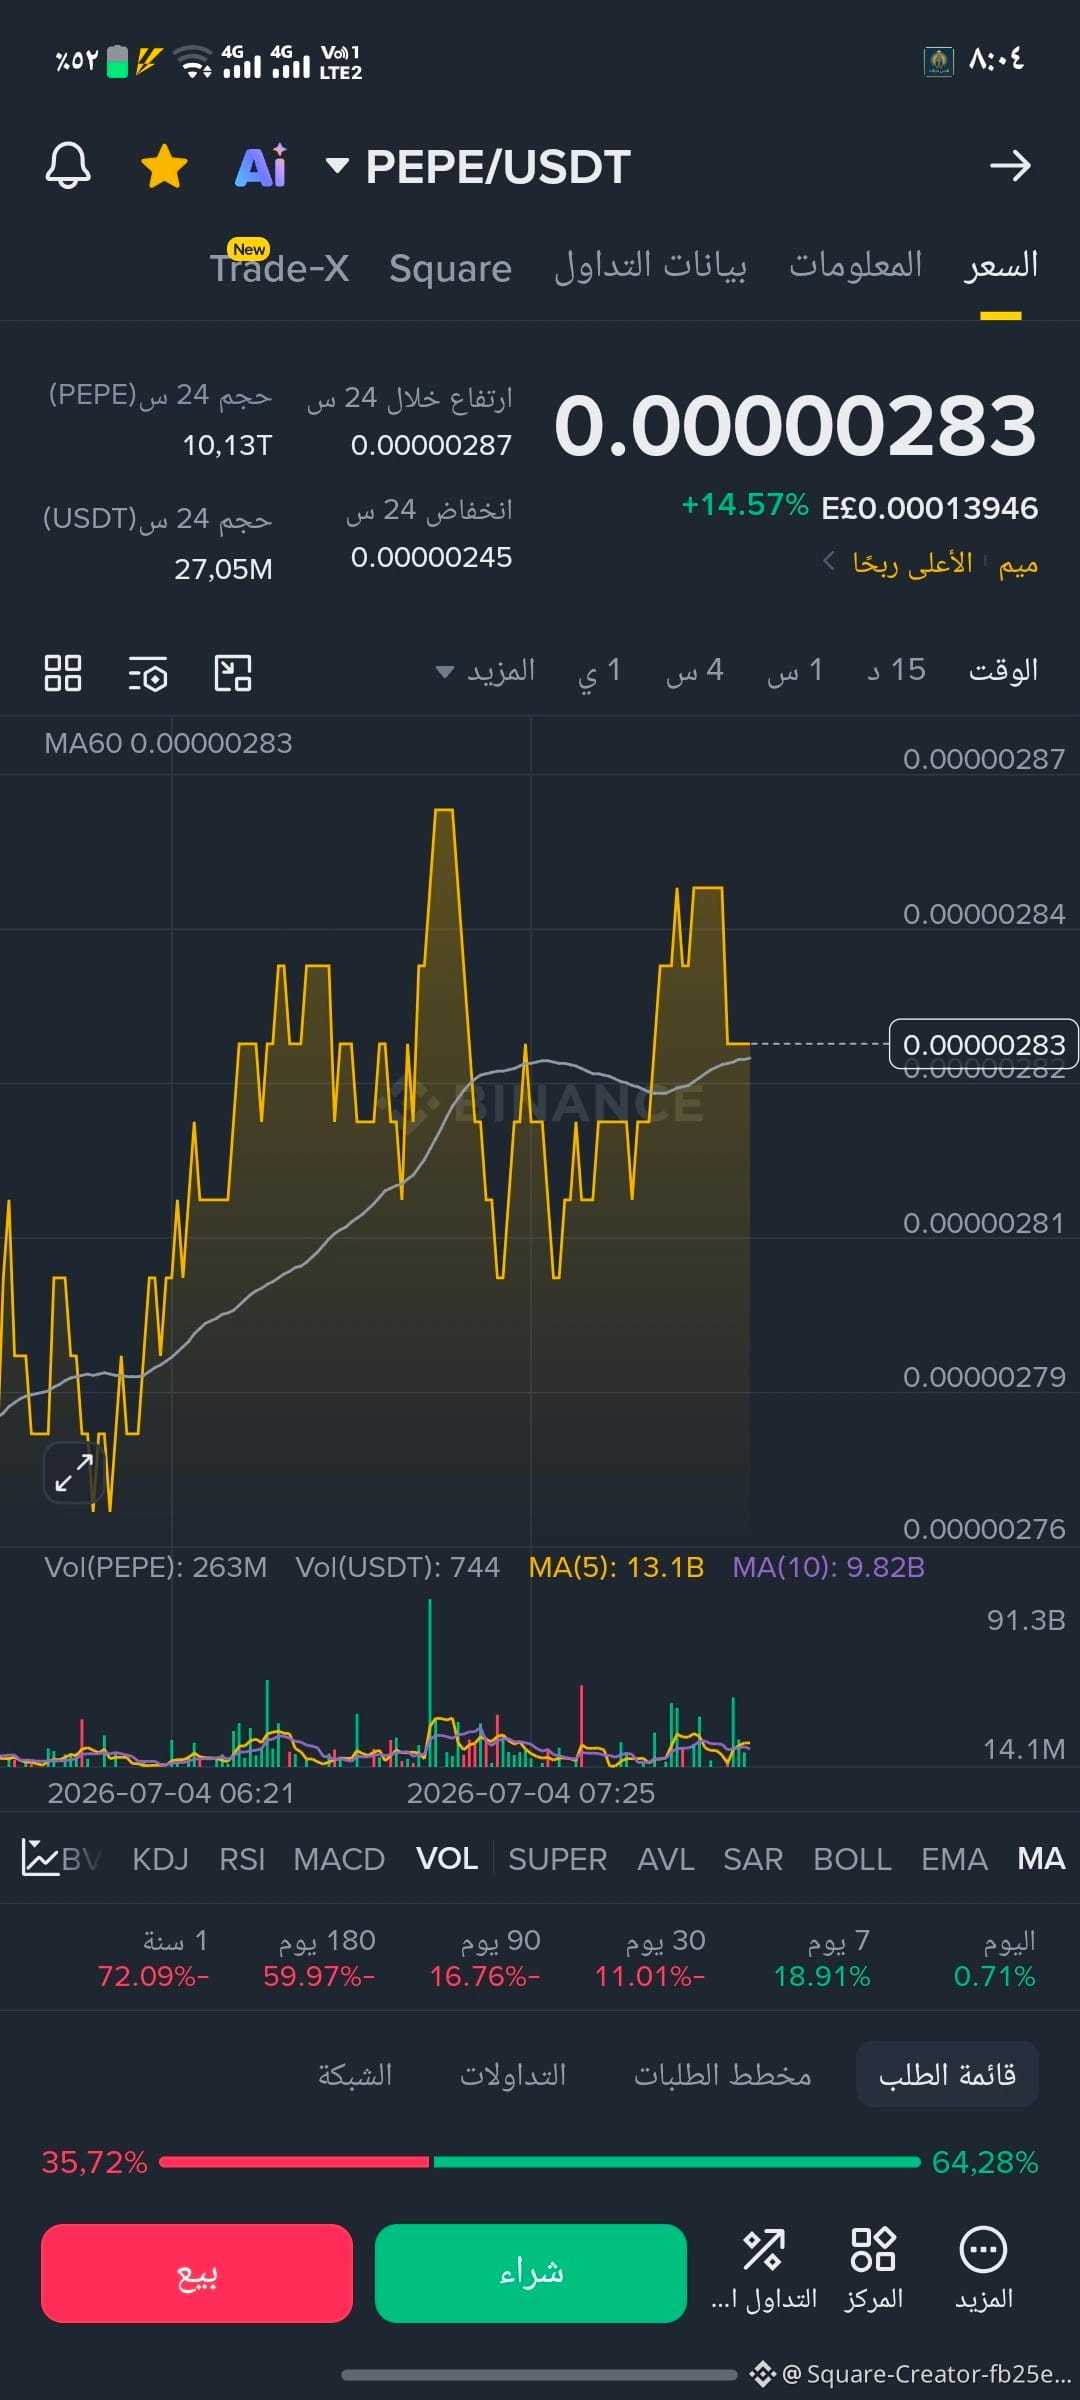
Task: Tap the ميم category tag
Action: 1018,564
